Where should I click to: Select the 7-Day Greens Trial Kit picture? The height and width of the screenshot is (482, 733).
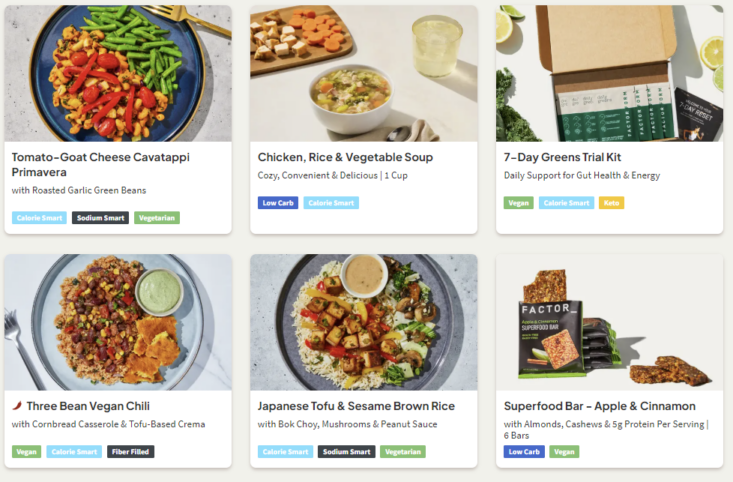[609, 73]
